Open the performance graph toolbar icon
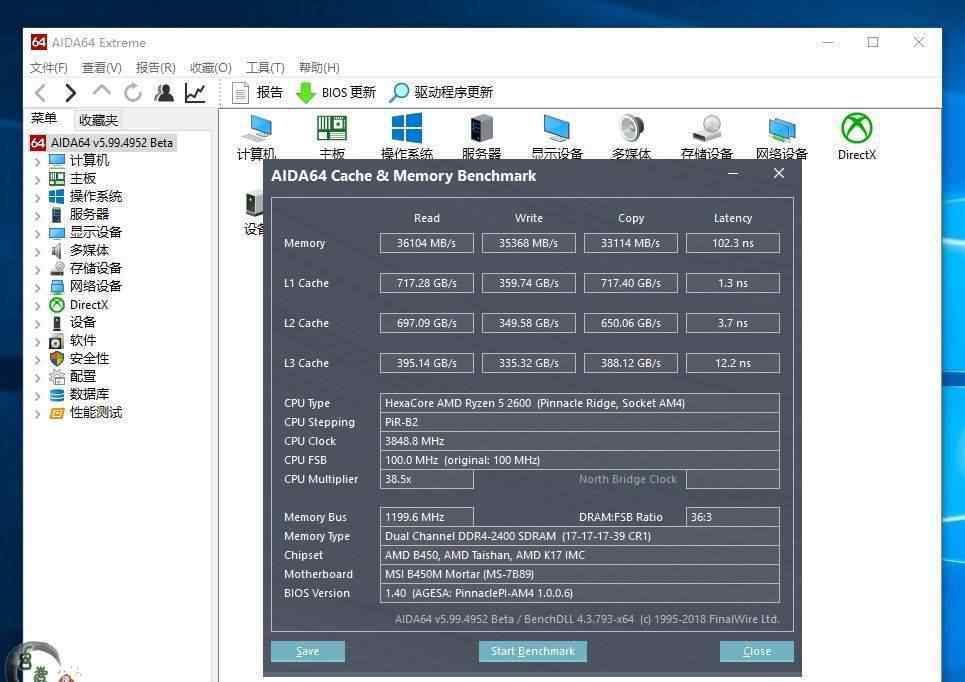The height and width of the screenshot is (682, 965). [195, 93]
